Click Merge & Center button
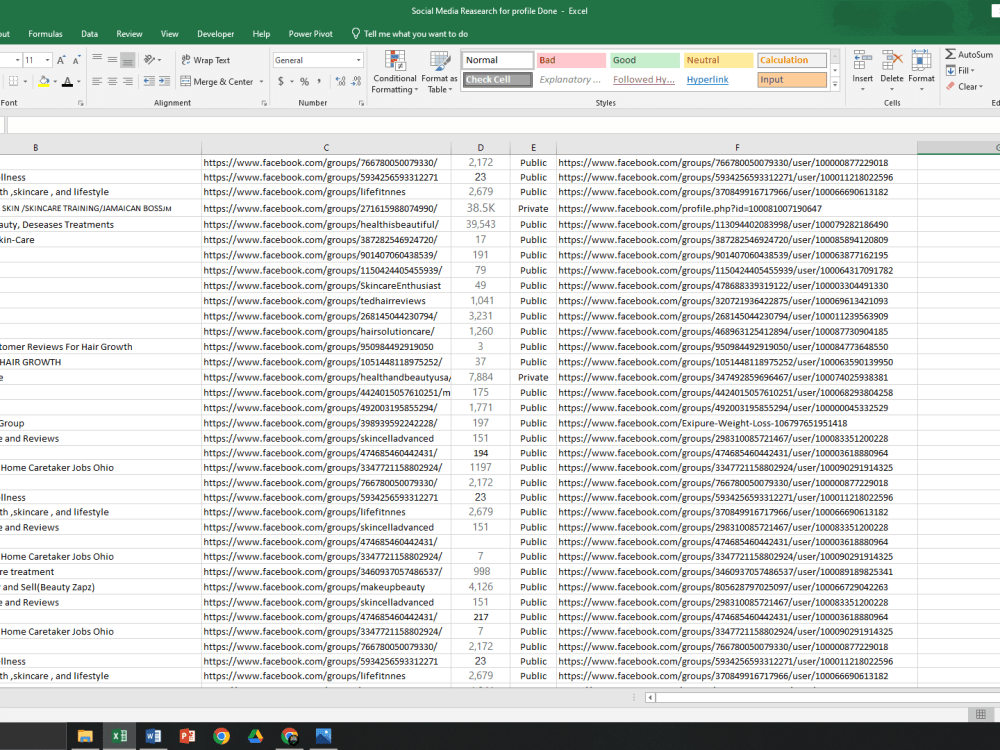Screen dimensions: 1000x750 (x=217, y=82)
